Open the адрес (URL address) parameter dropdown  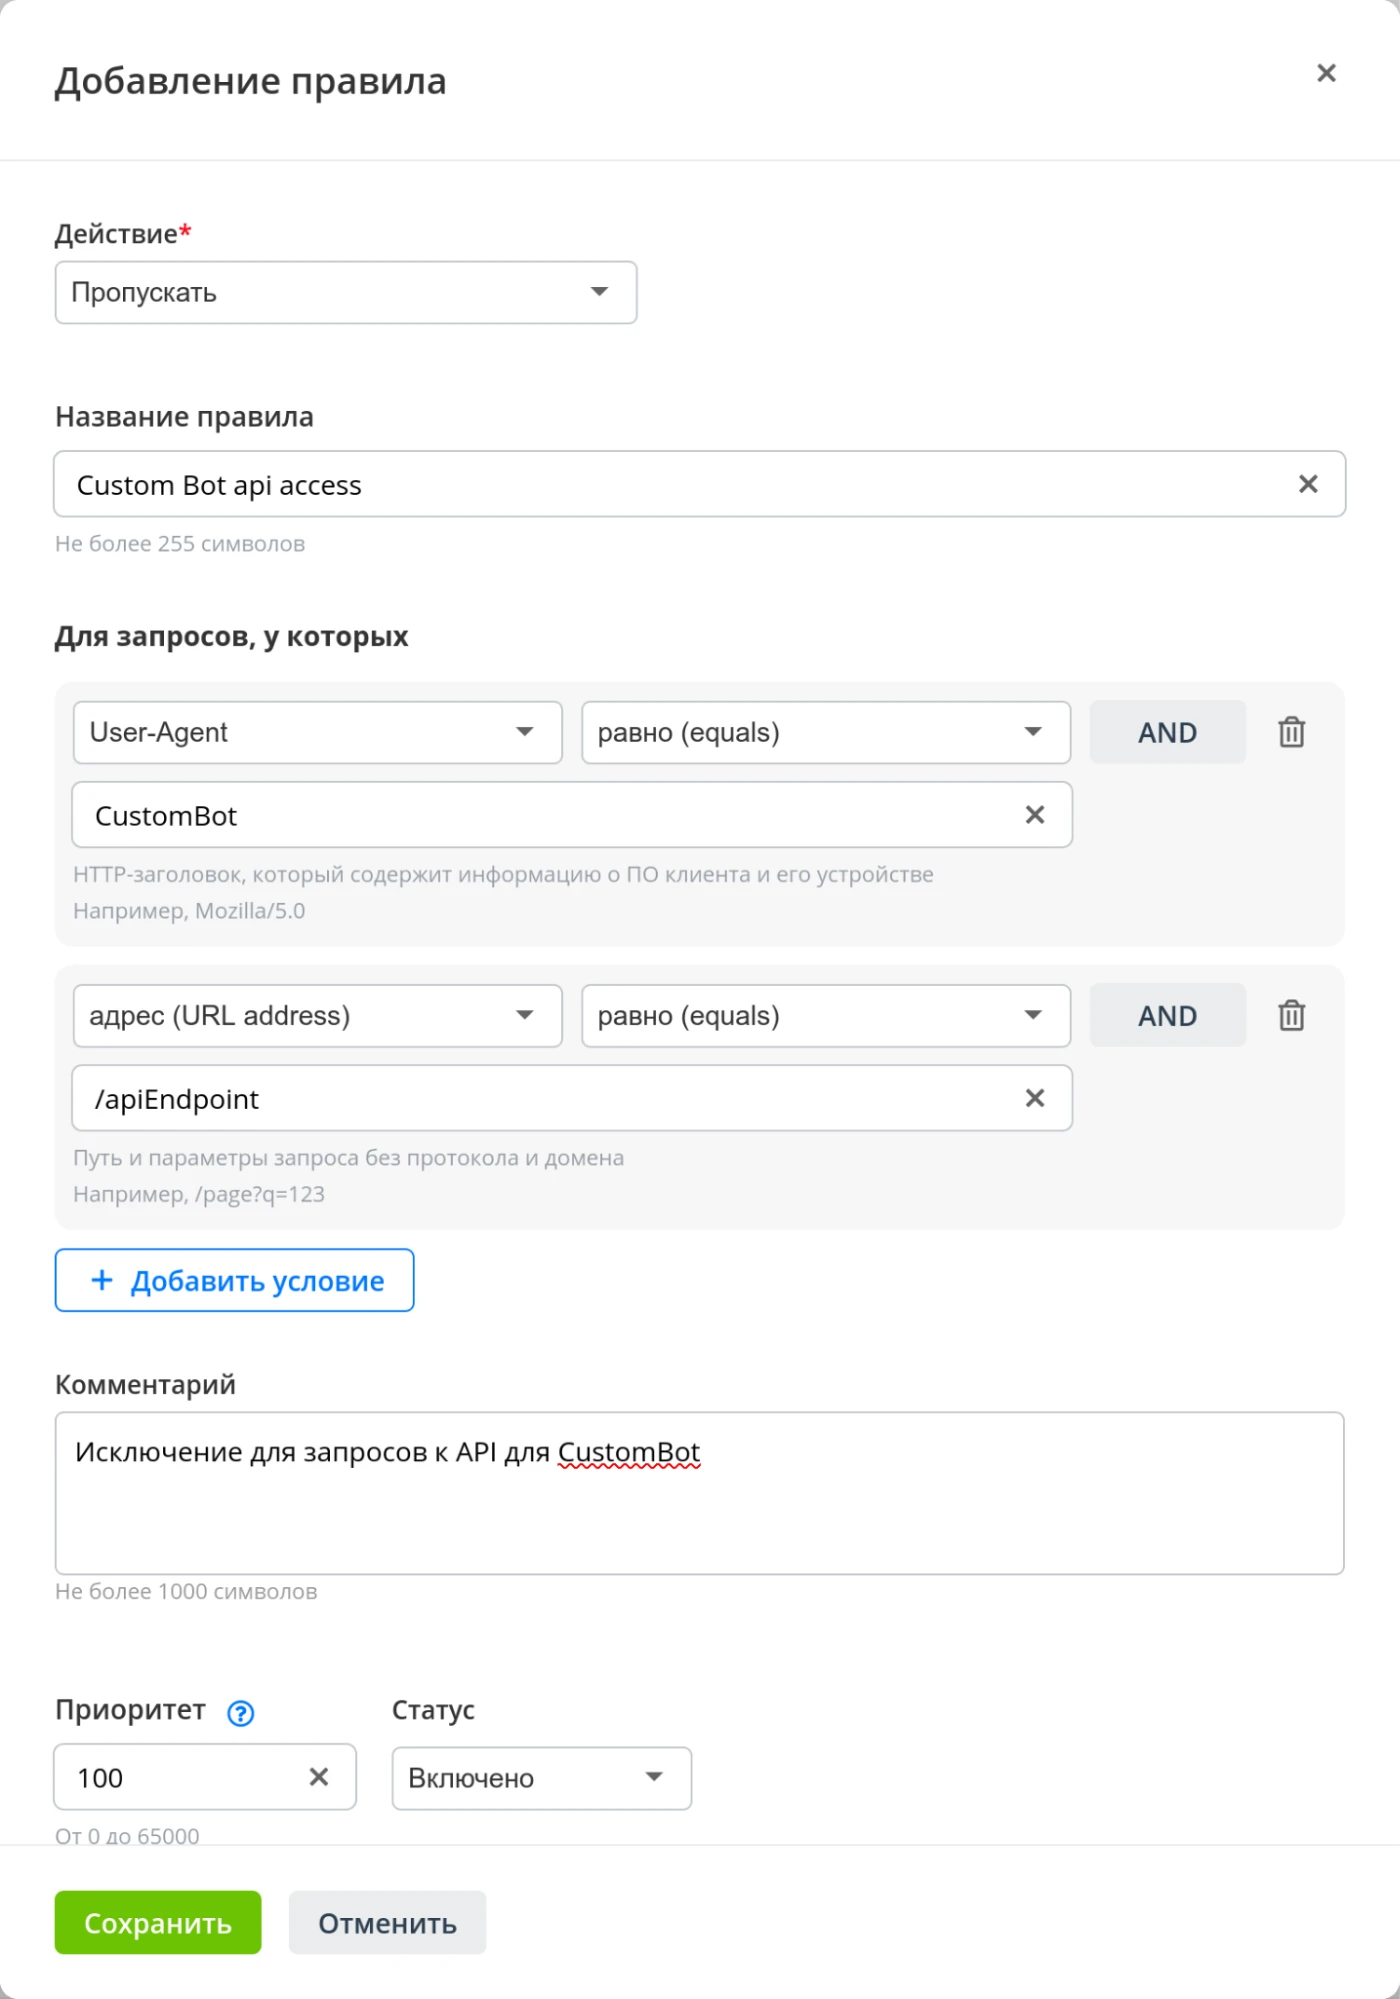(x=317, y=1015)
